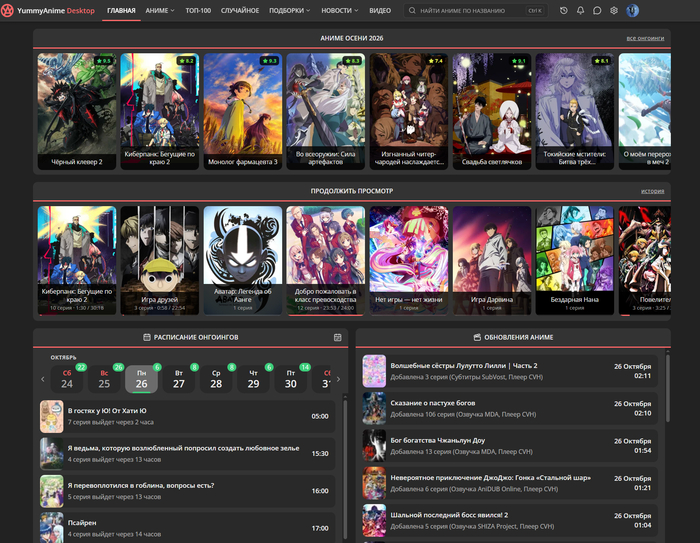Open Во всеоружии: Сила артефактов poster

[x=325, y=111]
